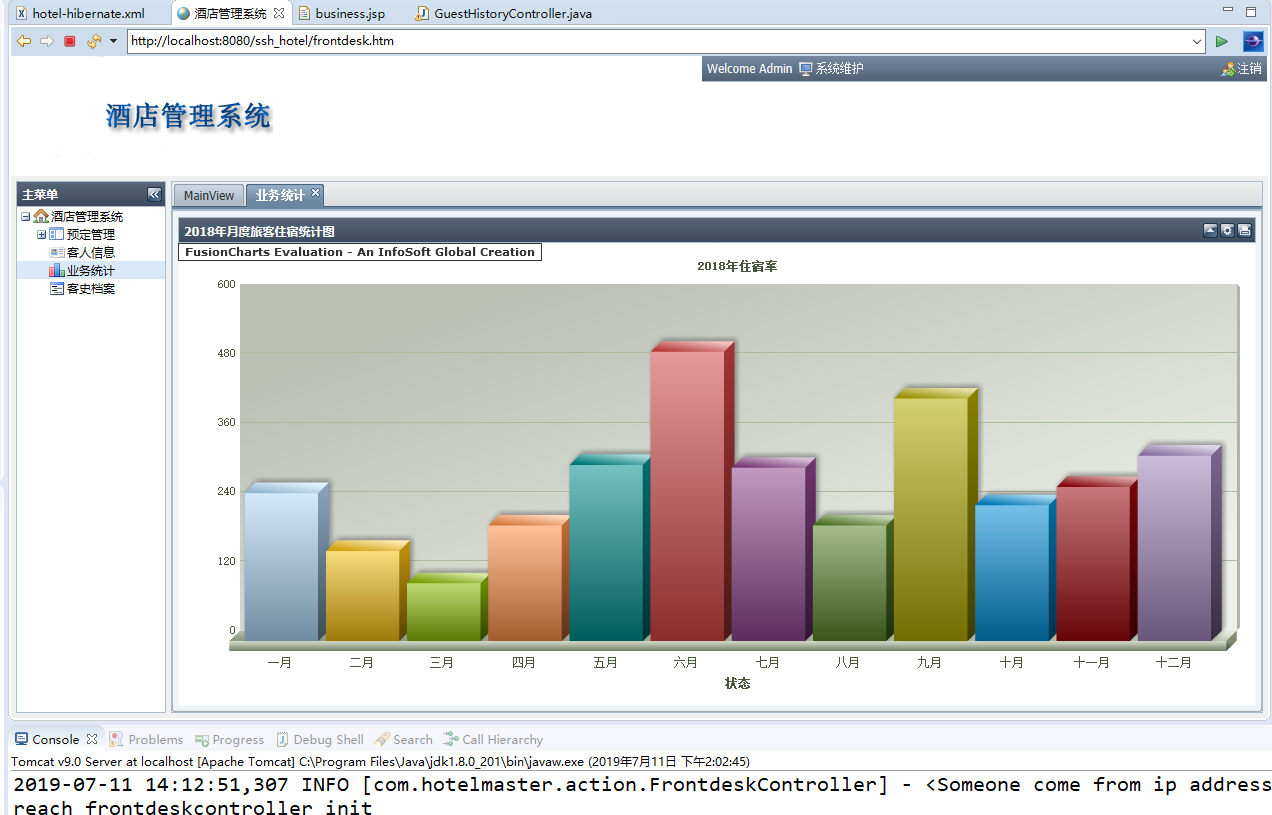1272x815 pixels.
Task: Expand the 预定管理 tree node
Action: 42,235
